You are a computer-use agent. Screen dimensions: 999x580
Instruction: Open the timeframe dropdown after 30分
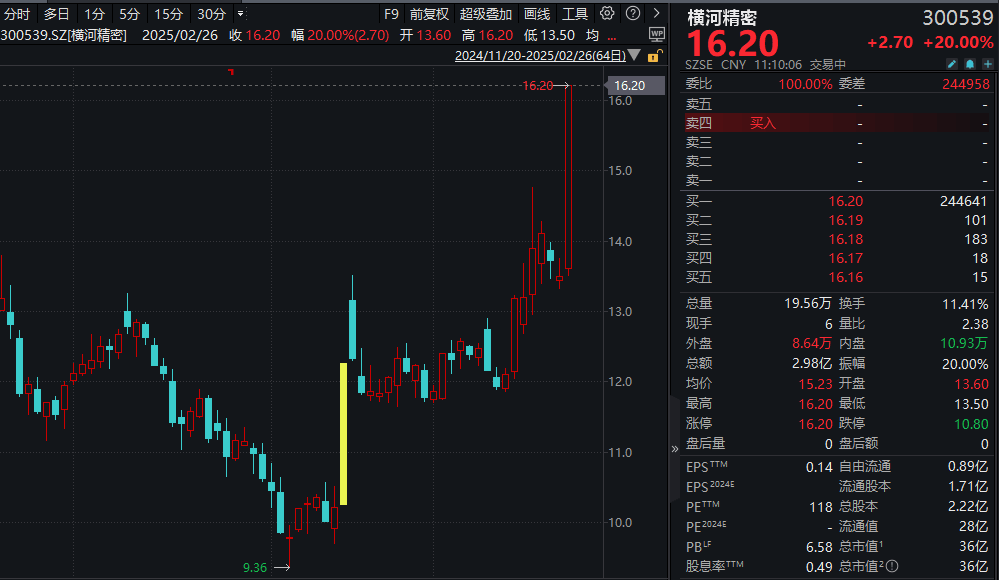click(x=240, y=13)
